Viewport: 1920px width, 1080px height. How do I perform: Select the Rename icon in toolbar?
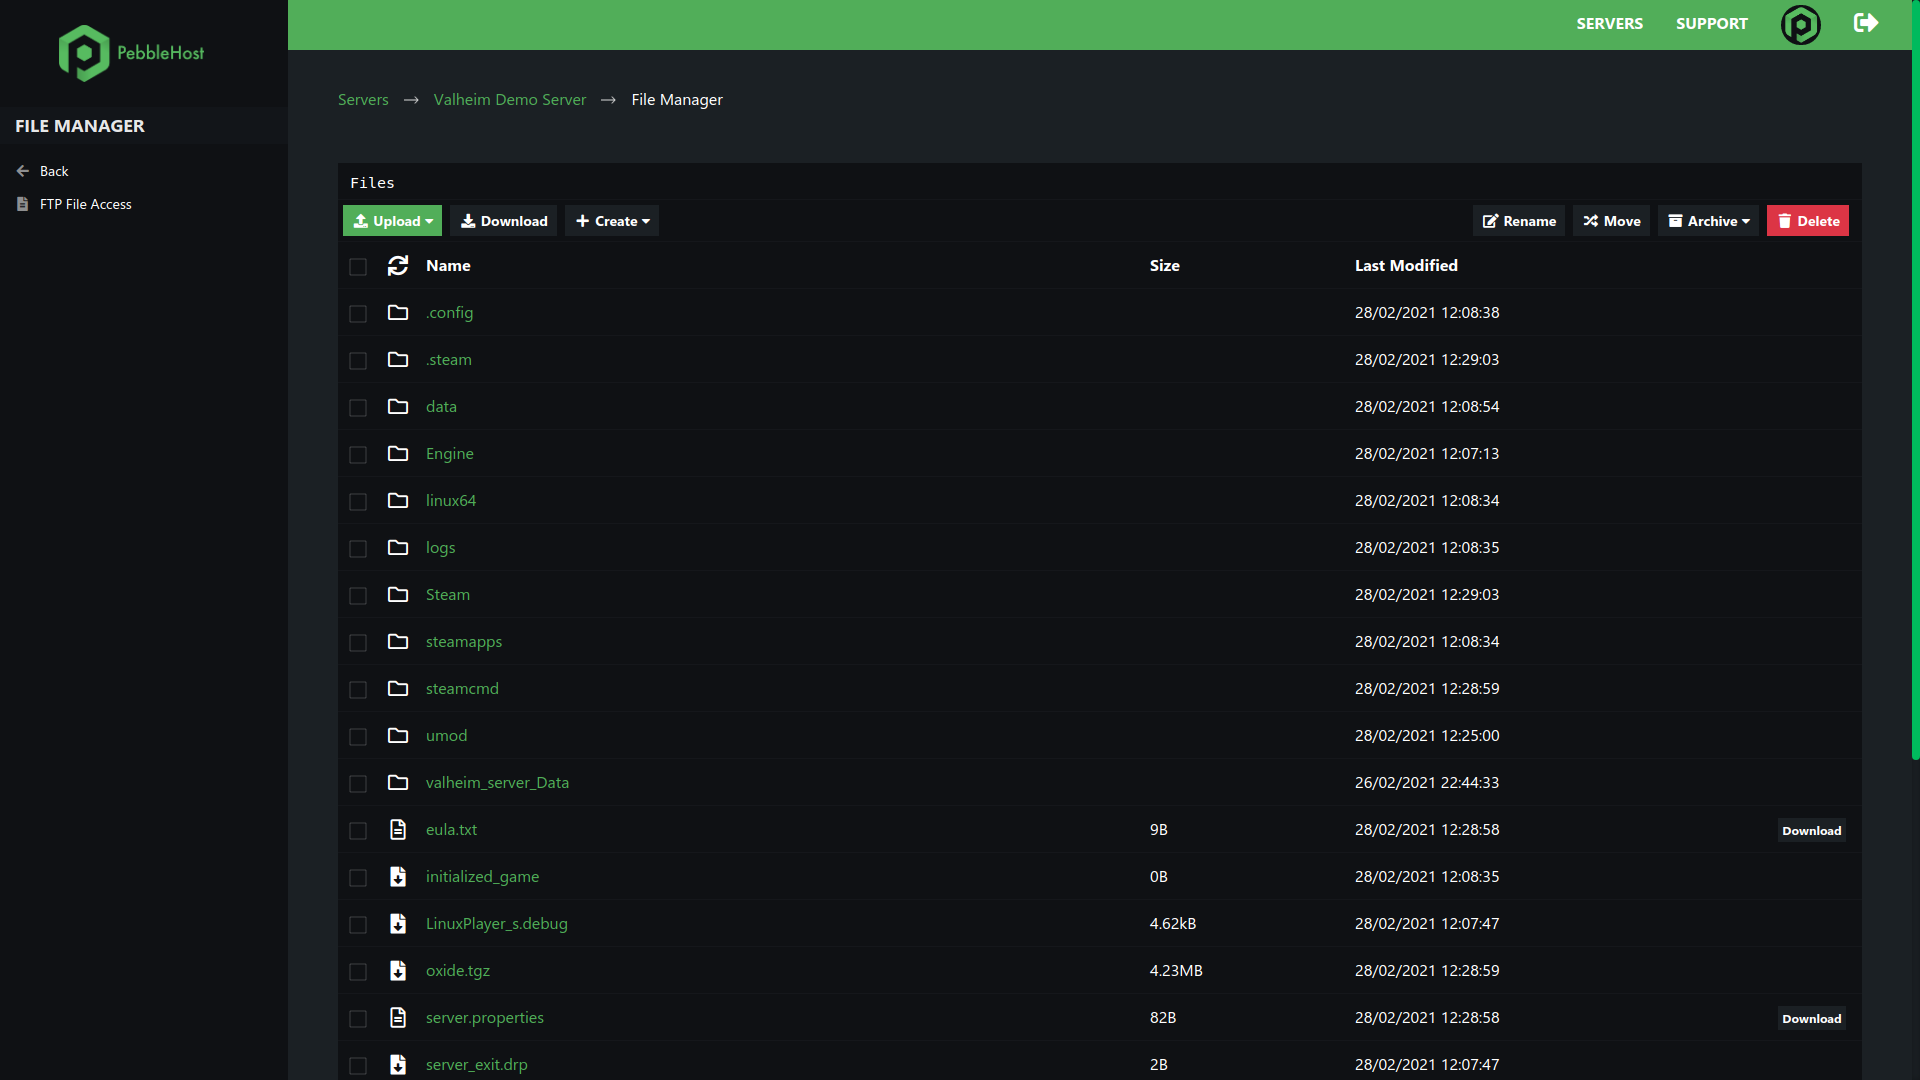point(1490,220)
